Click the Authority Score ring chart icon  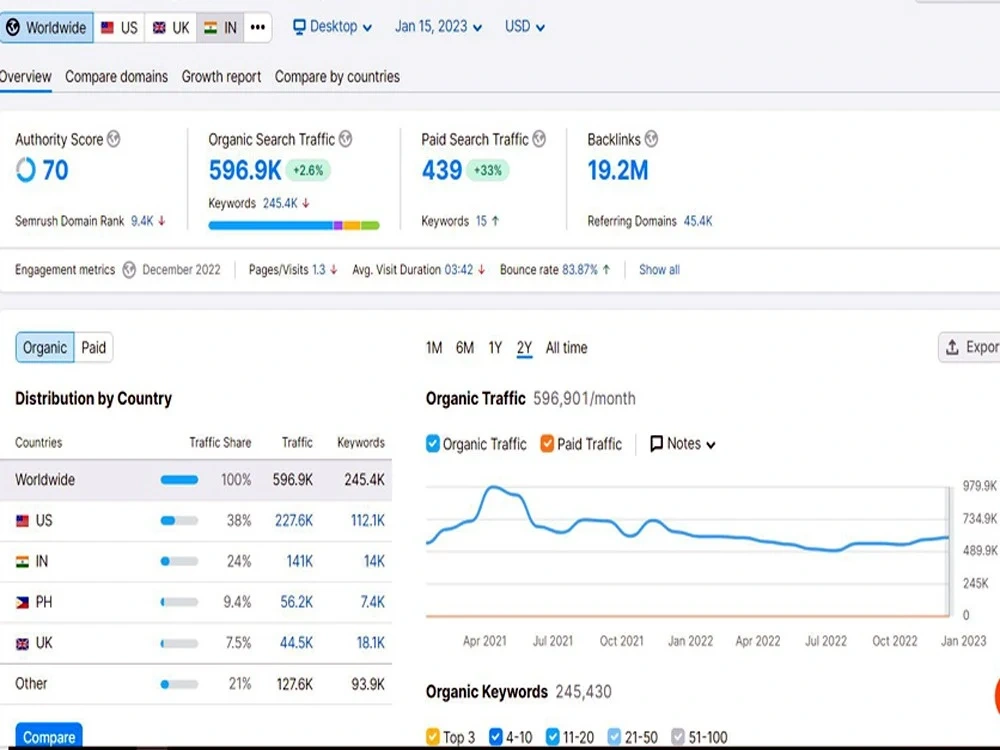pyautogui.click(x=26, y=170)
